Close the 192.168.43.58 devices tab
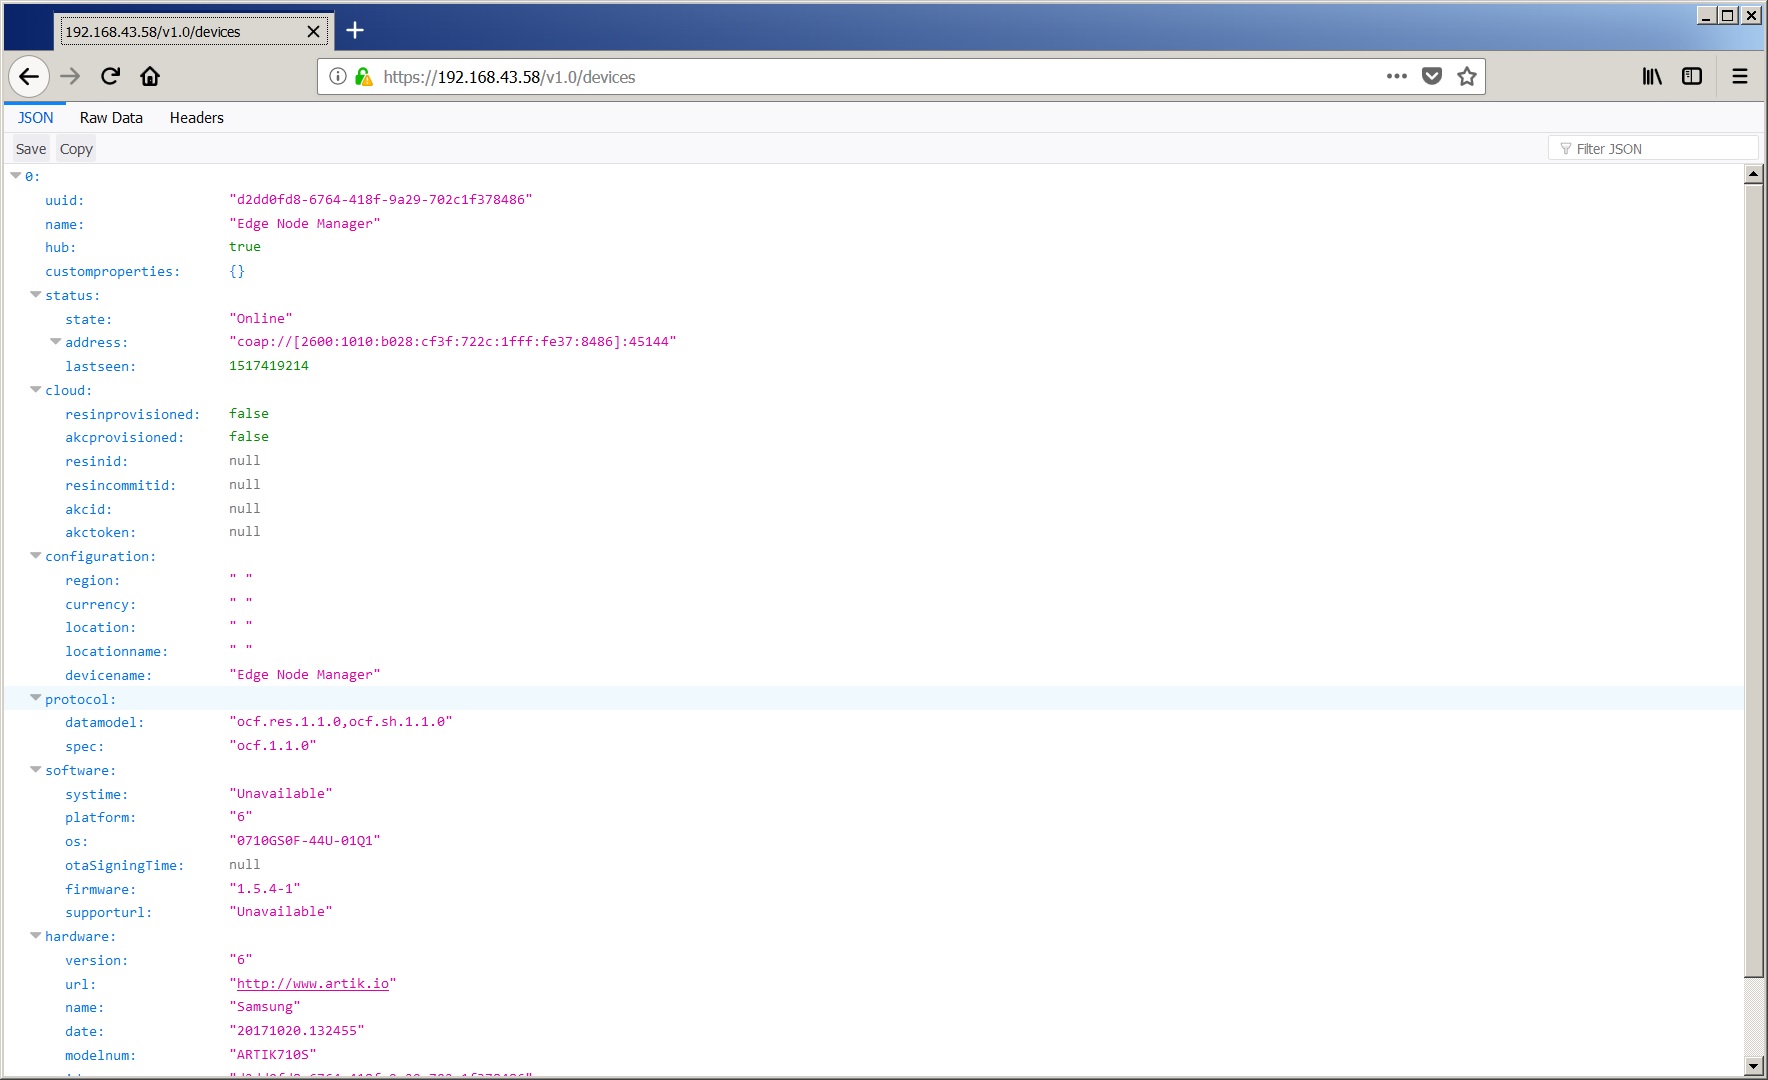The height and width of the screenshot is (1080, 1768). tap(313, 31)
